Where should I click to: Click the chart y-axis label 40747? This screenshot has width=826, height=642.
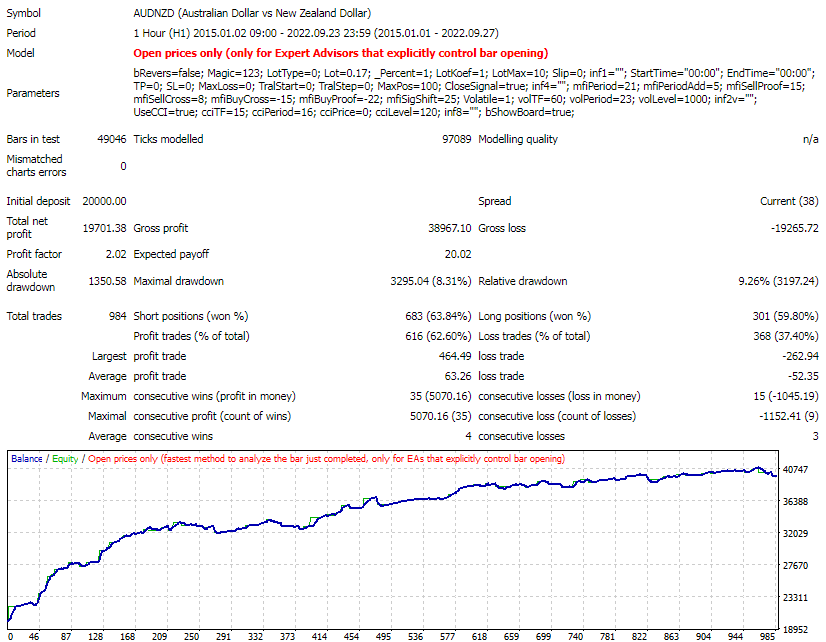click(795, 470)
